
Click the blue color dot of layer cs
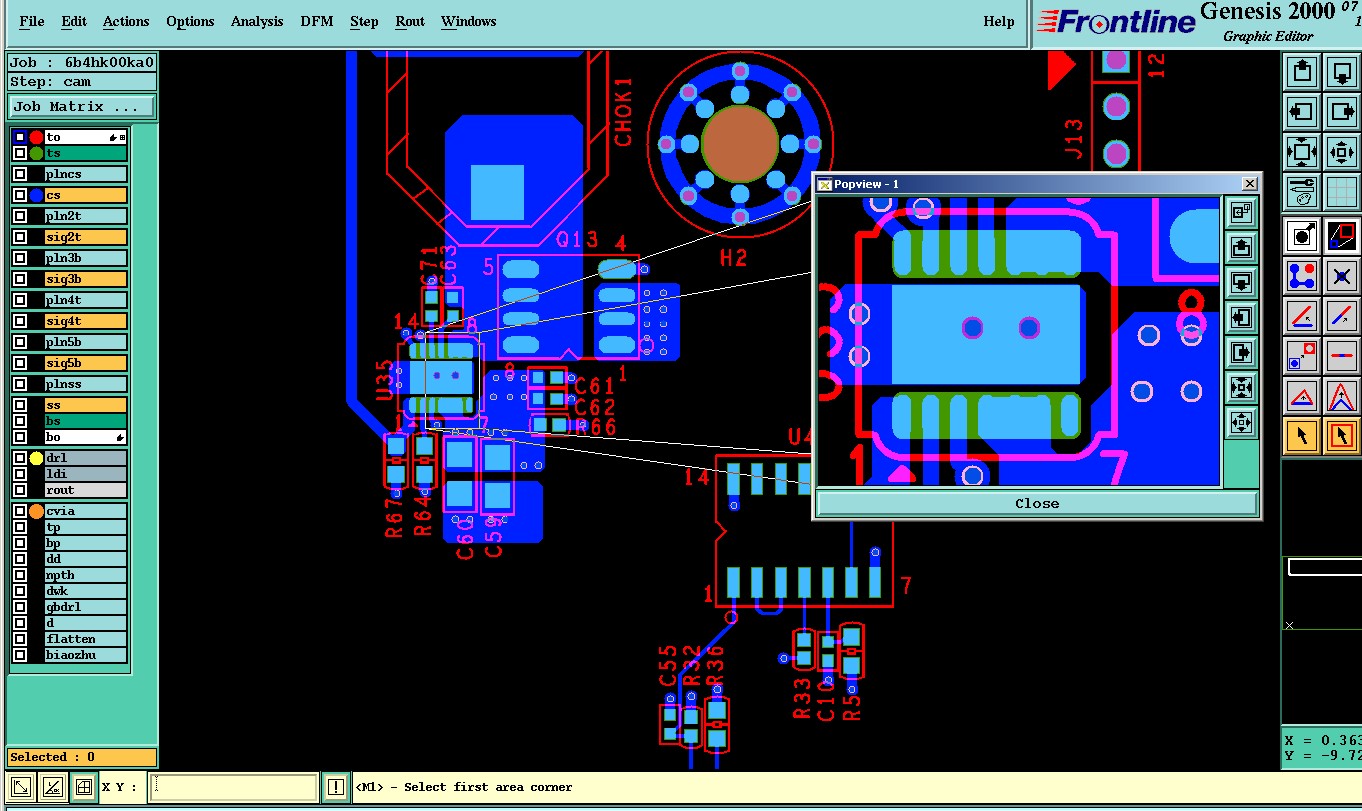point(37,195)
